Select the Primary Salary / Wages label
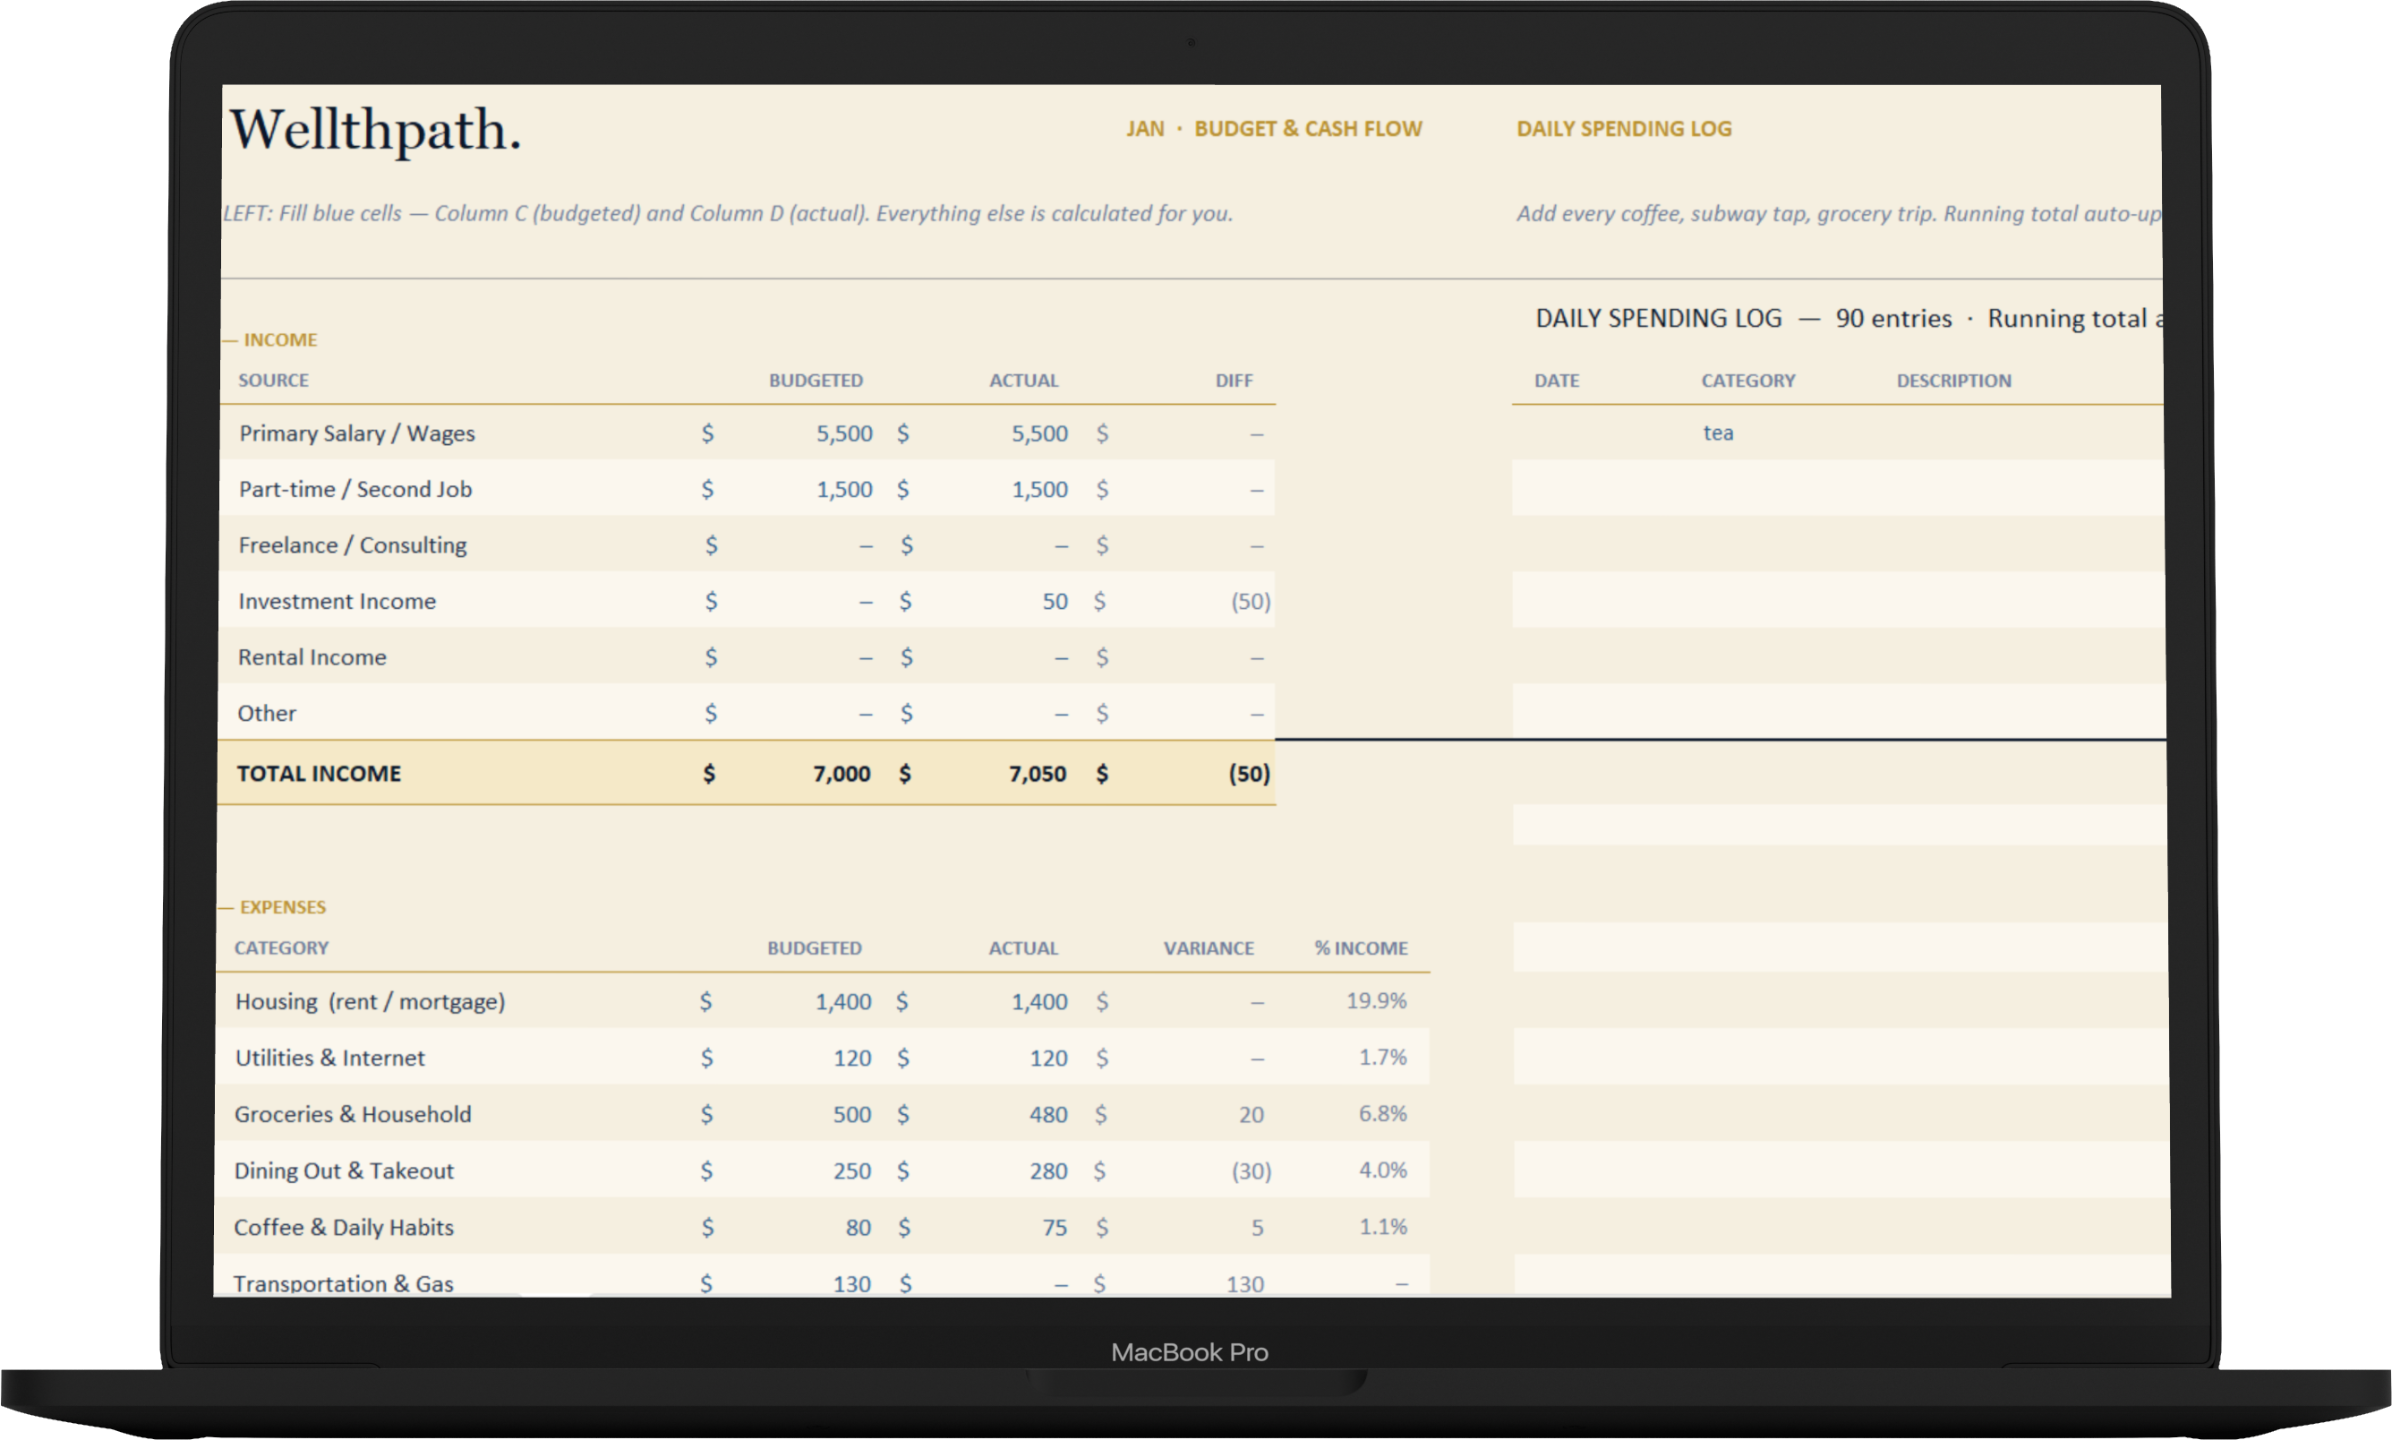 tap(357, 433)
